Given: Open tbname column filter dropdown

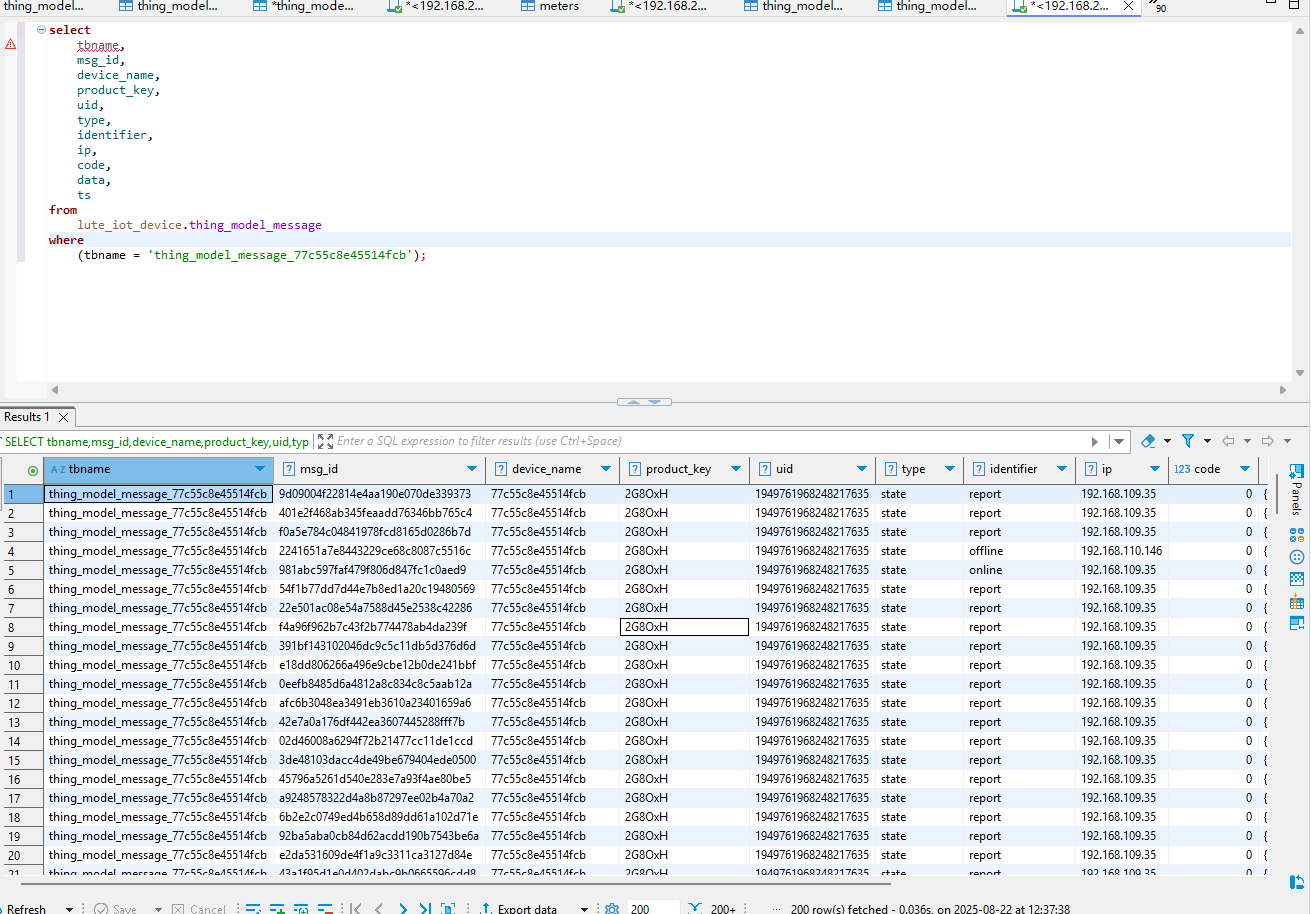Looking at the screenshot, I should [261, 469].
